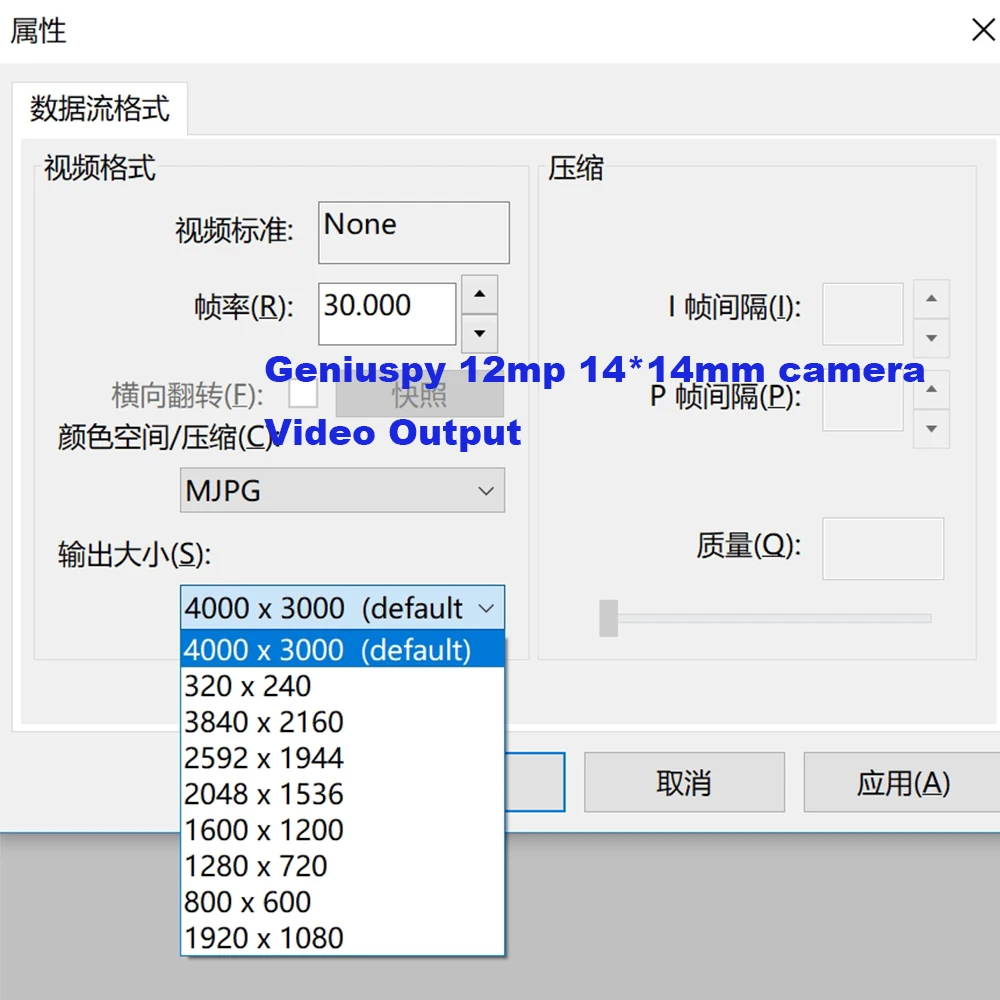Select the 1280 x 720 resolution

(x=342, y=866)
